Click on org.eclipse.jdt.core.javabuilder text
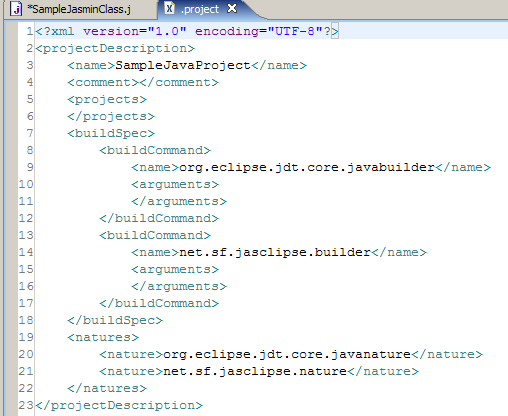This screenshot has height=416, width=508. point(307,167)
